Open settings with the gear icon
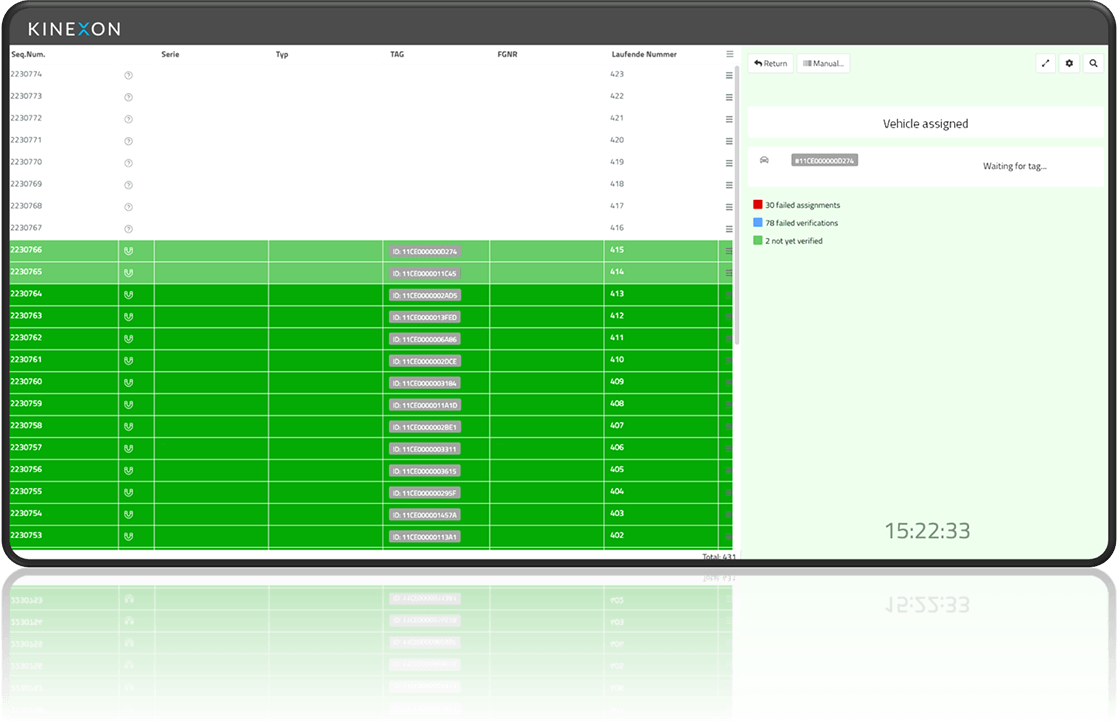Viewport: 1118px width, 725px height. (1069, 63)
